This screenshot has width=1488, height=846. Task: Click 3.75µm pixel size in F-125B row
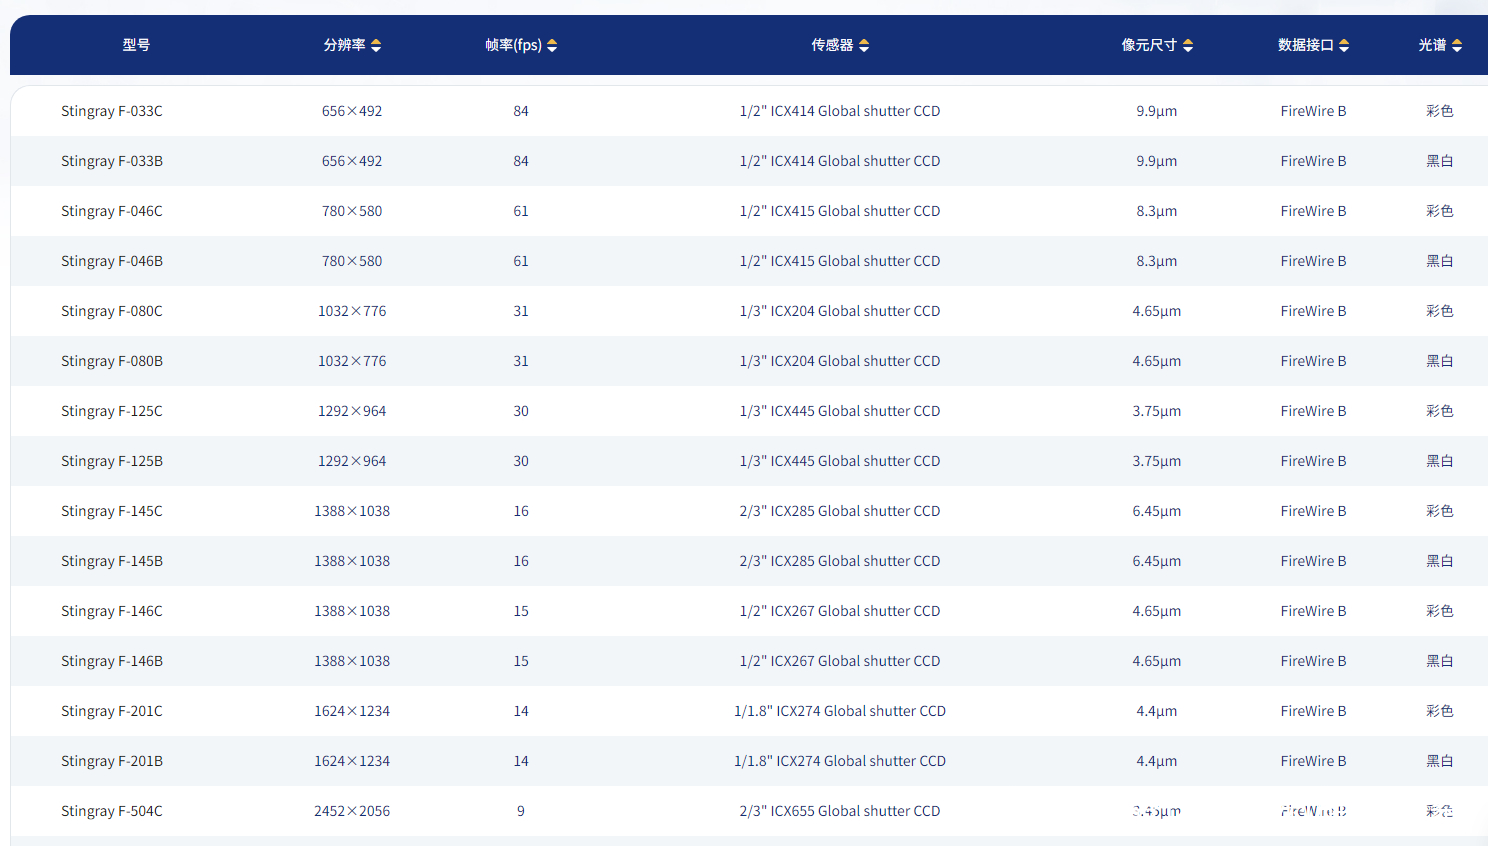pos(1157,461)
